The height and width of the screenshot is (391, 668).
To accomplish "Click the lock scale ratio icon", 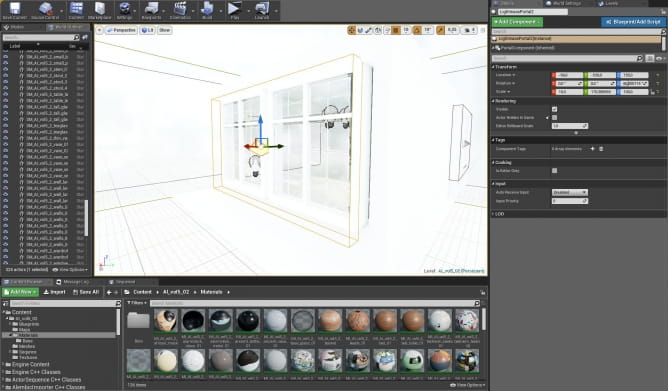I will (652, 92).
